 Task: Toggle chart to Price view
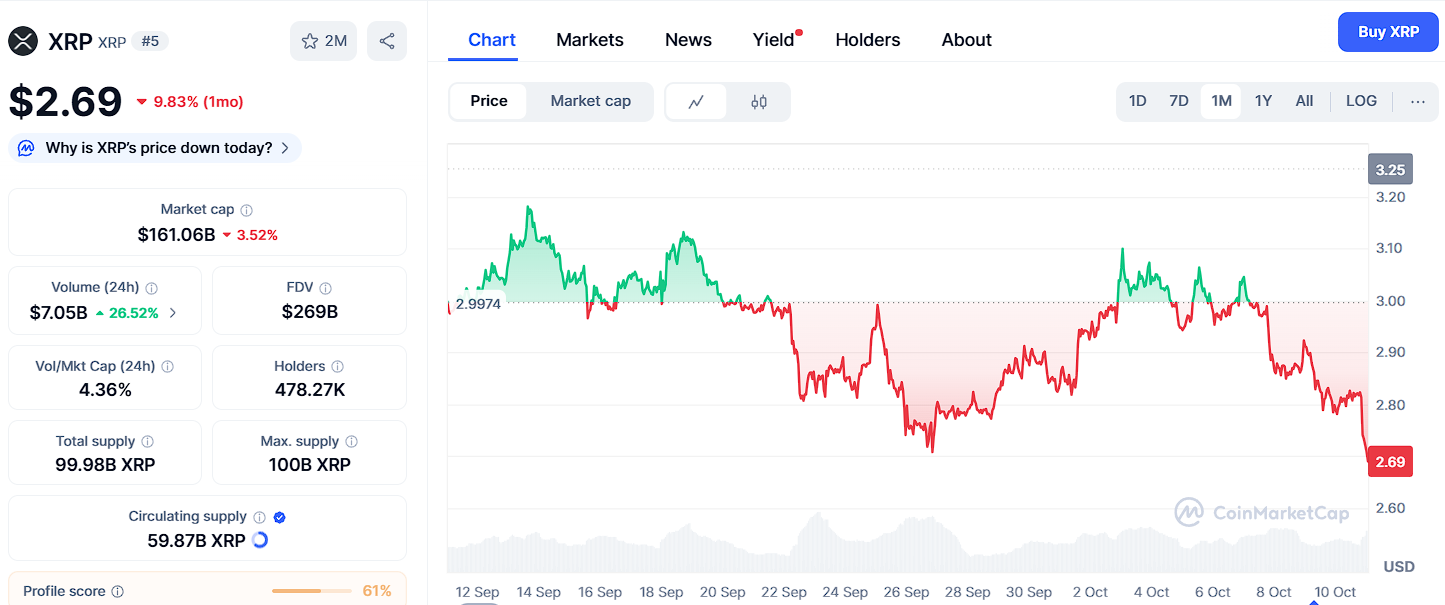click(x=489, y=101)
